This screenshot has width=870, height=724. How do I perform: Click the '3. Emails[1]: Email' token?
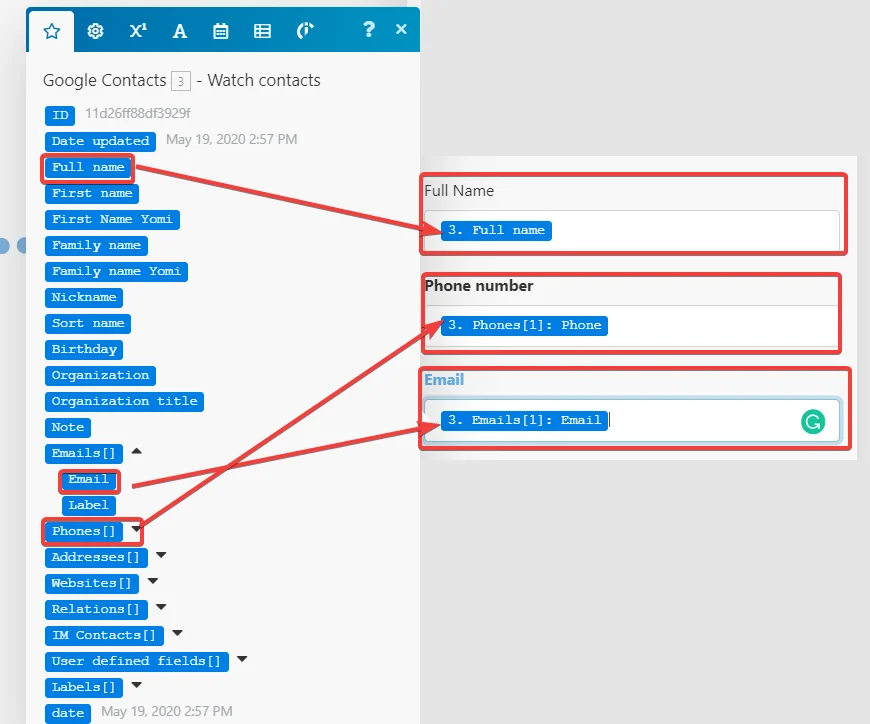point(524,421)
